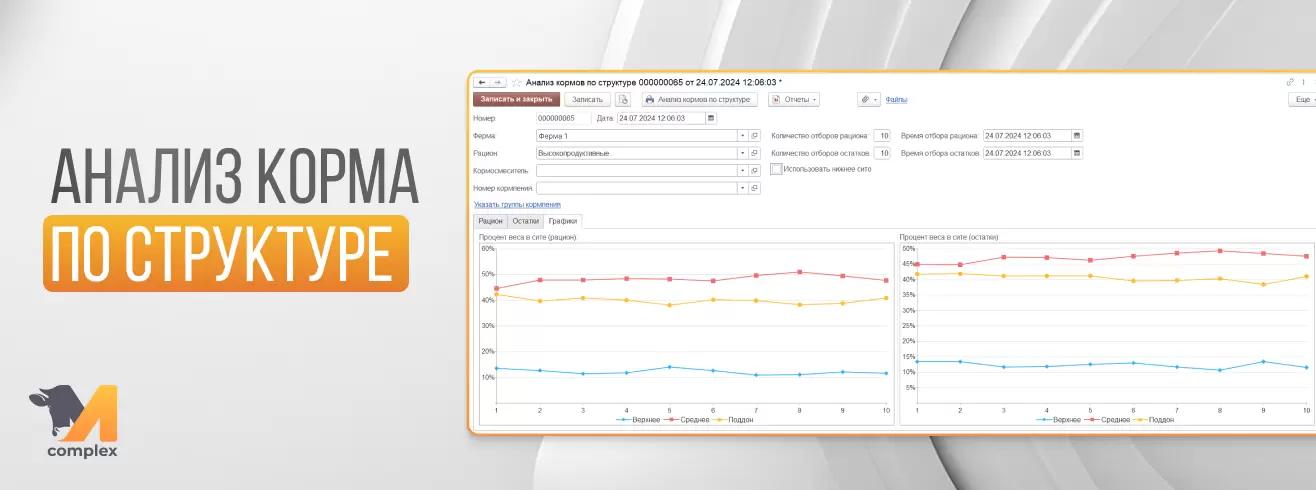The height and width of the screenshot is (490, 1316).
Task: Copy the document link using the chain icon
Action: tap(1290, 83)
